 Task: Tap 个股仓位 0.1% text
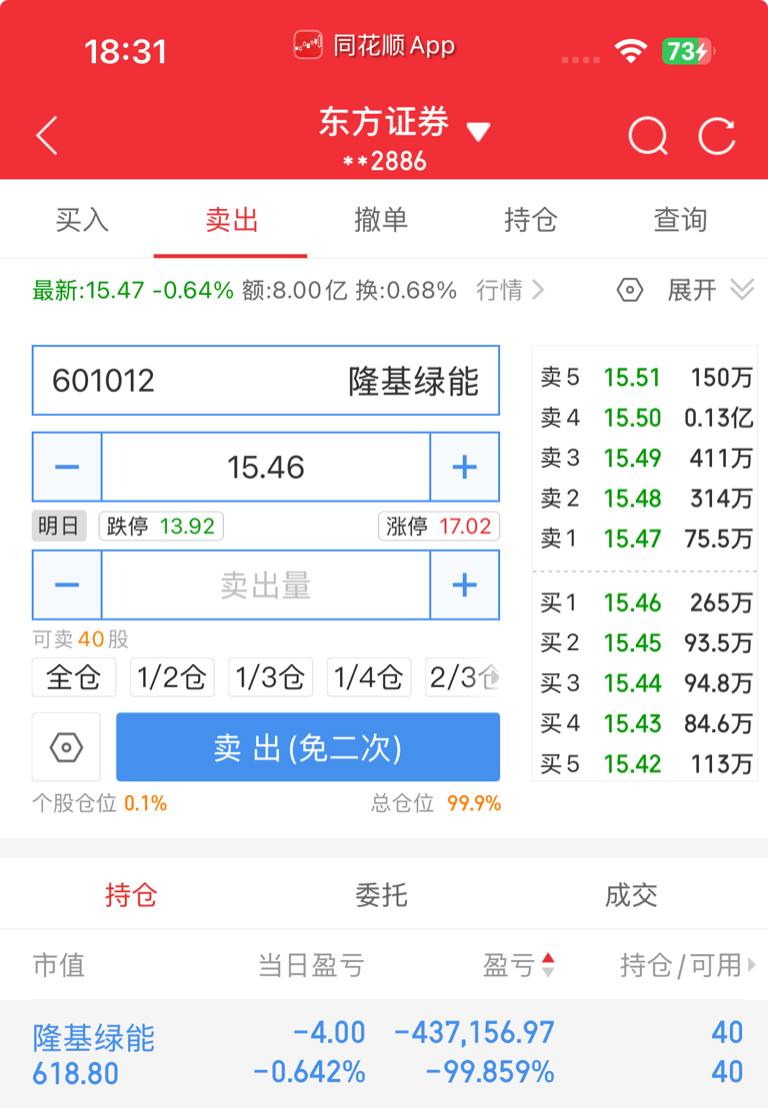[100, 803]
